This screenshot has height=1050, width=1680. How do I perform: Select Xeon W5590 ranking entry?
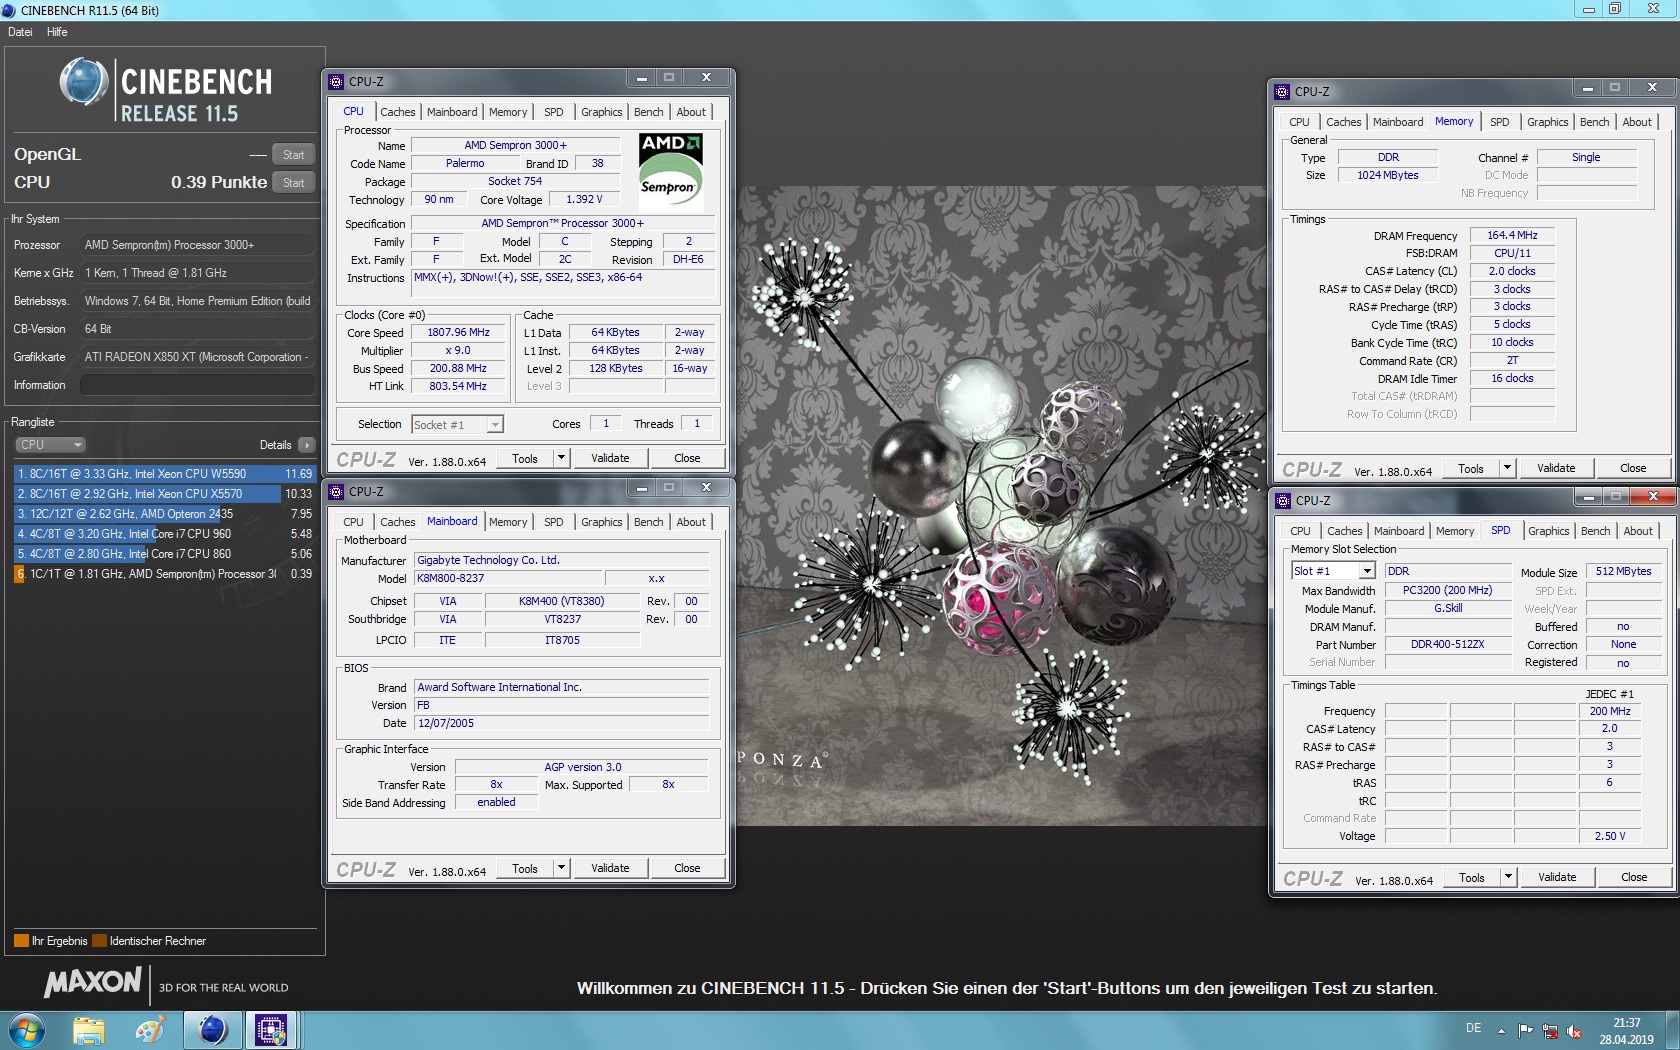pos(164,474)
